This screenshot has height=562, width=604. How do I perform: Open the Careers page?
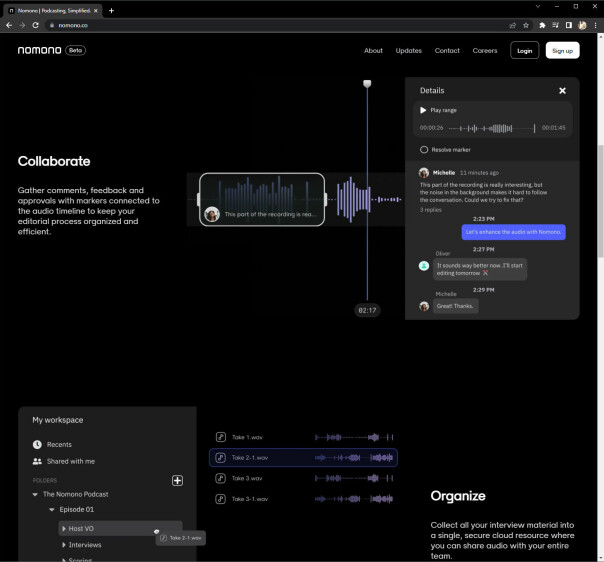[x=485, y=50]
